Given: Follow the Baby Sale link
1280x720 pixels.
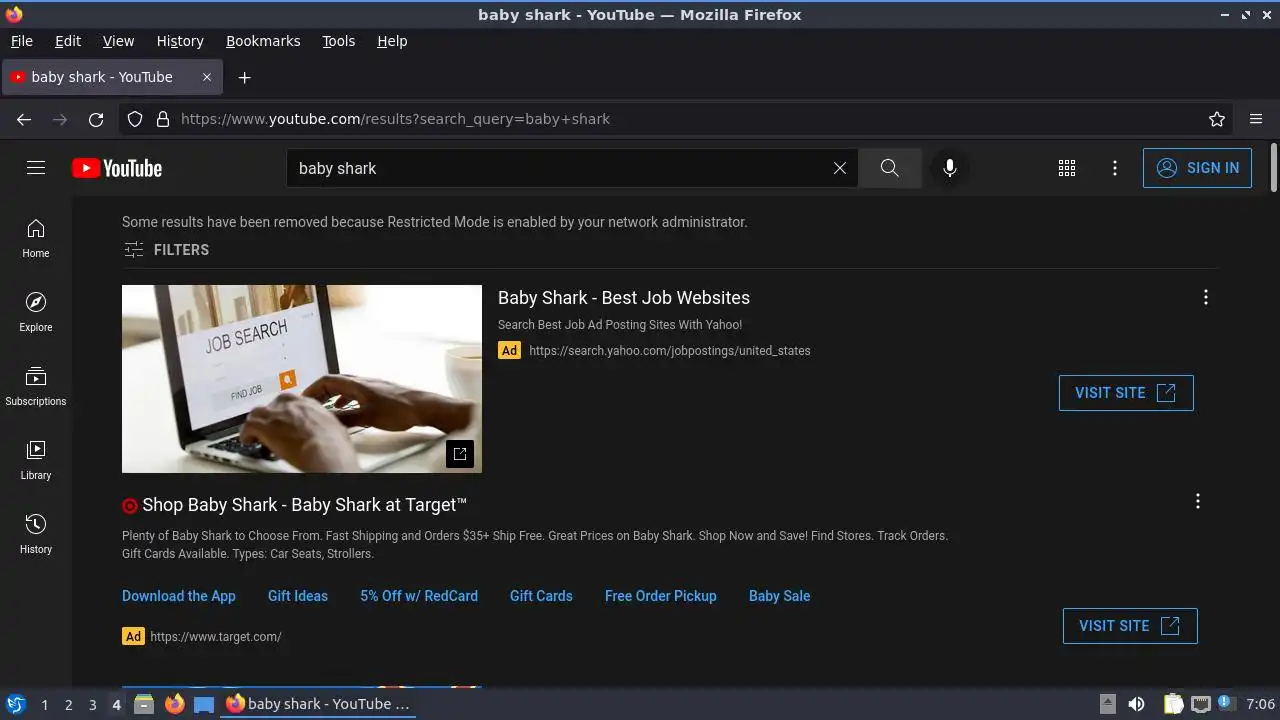Looking at the screenshot, I should (780, 596).
